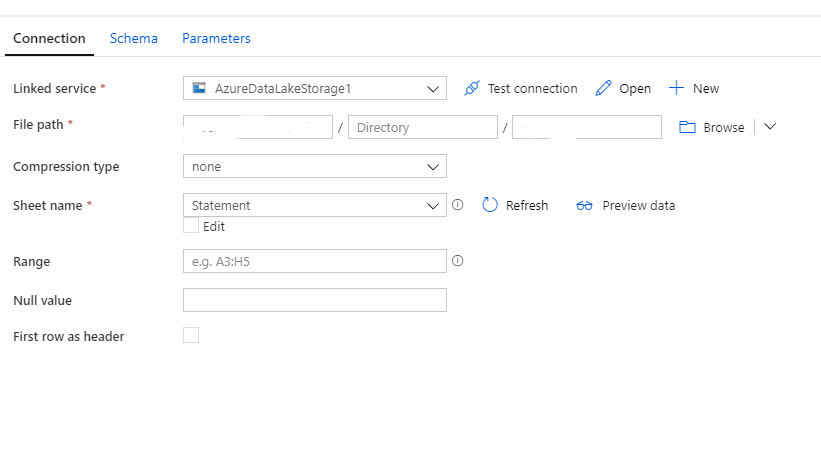
Task: Click the Browse button text
Action: click(724, 128)
